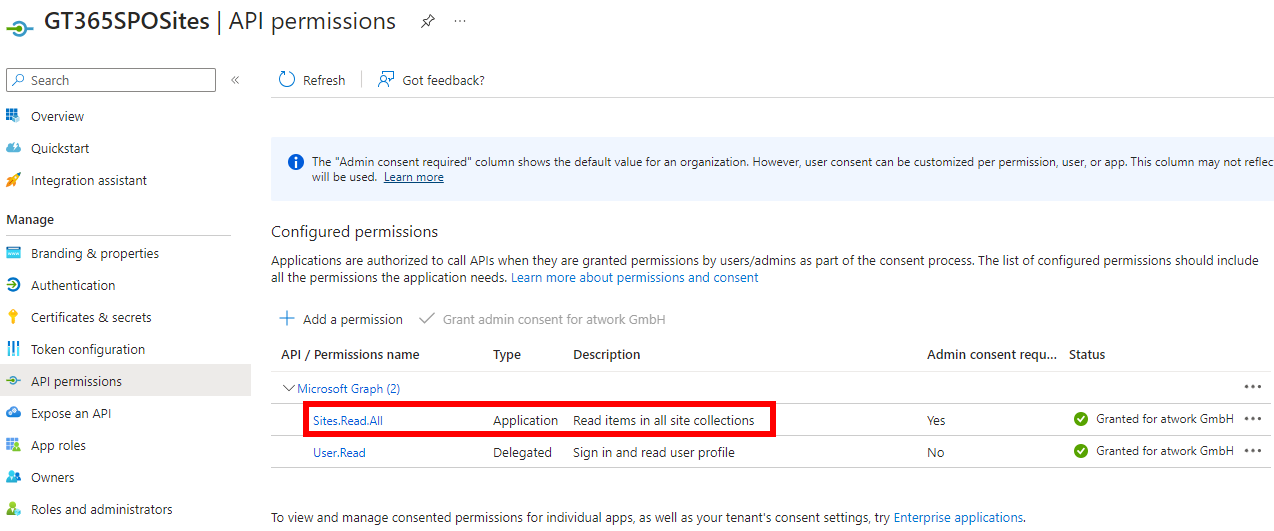Viewport: 1274px width, 531px height.
Task: Click Refresh button text
Action: (x=324, y=80)
